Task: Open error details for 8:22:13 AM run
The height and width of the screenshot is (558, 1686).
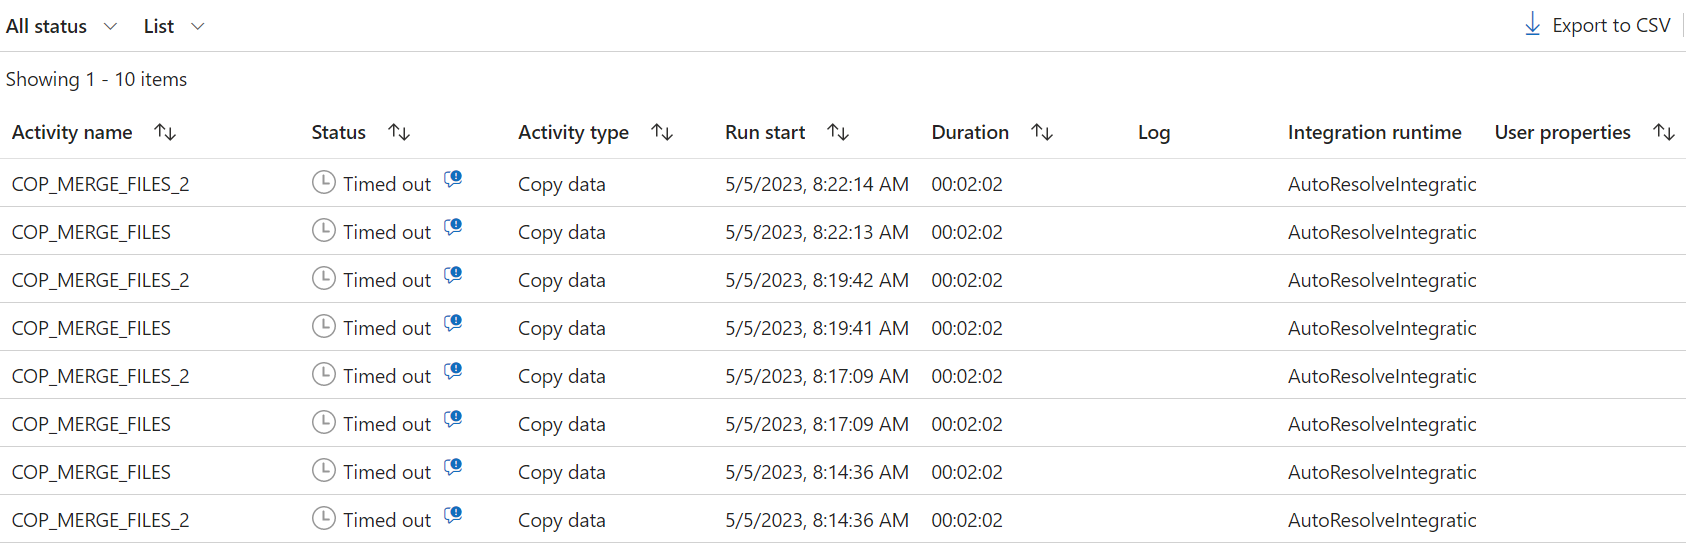Action: 453,227
